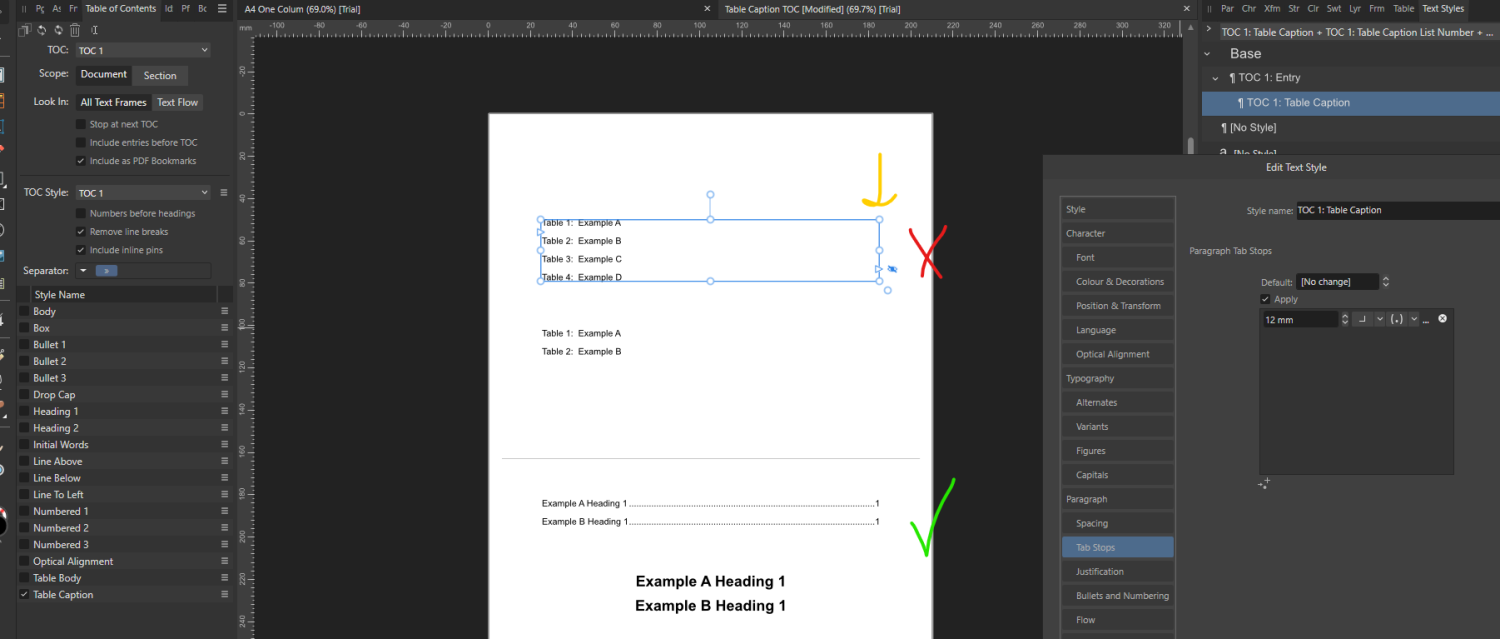The height and width of the screenshot is (639, 1500).
Task: Uncheck Apply under Paragraph Tab Stops
Action: (1265, 298)
